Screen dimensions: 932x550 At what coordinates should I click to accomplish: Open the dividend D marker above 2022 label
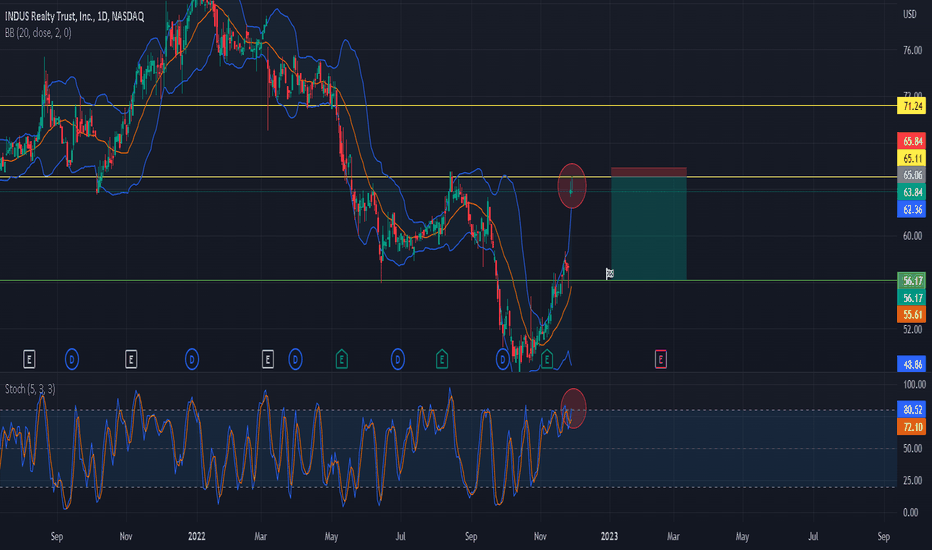pyautogui.click(x=191, y=359)
